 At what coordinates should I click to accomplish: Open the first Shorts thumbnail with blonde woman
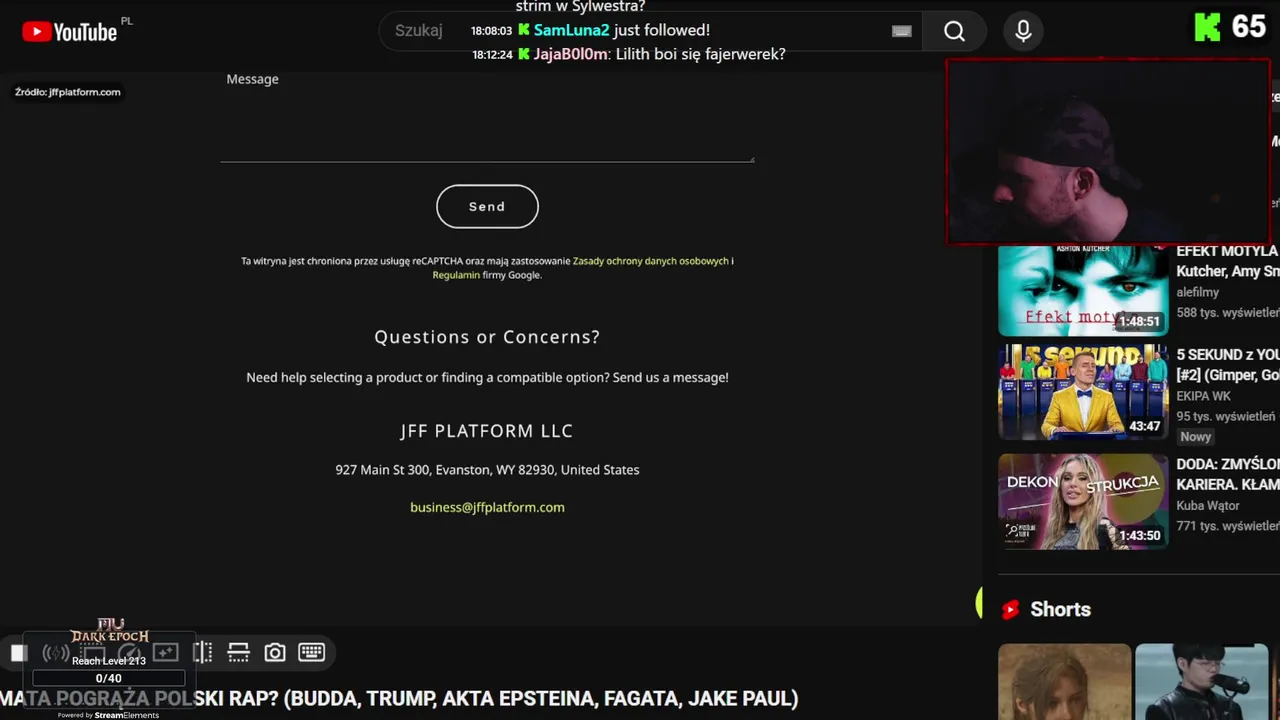(x=1064, y=681)
